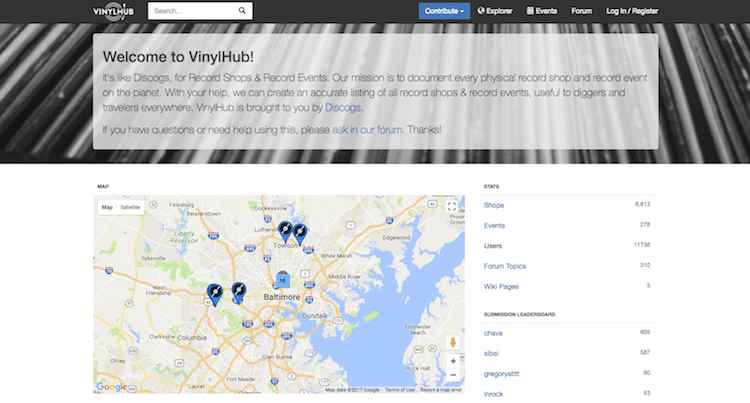Click the Baltimore label on the map
750x403 pixels.
tap(282, 297)
